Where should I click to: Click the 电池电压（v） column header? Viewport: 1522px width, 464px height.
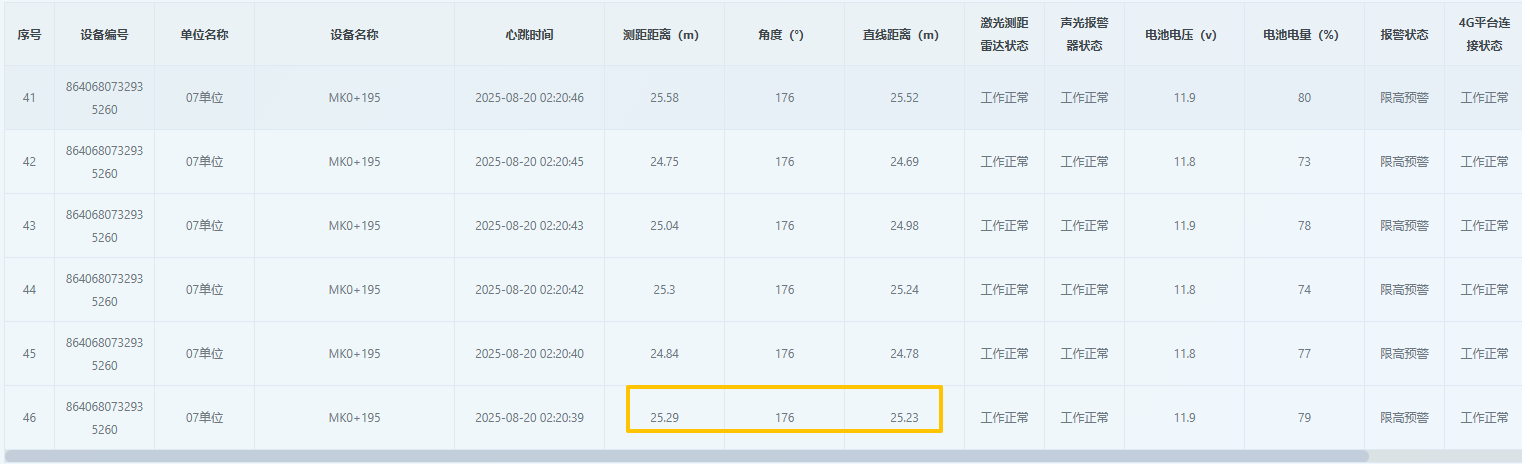coord(1184,34)
